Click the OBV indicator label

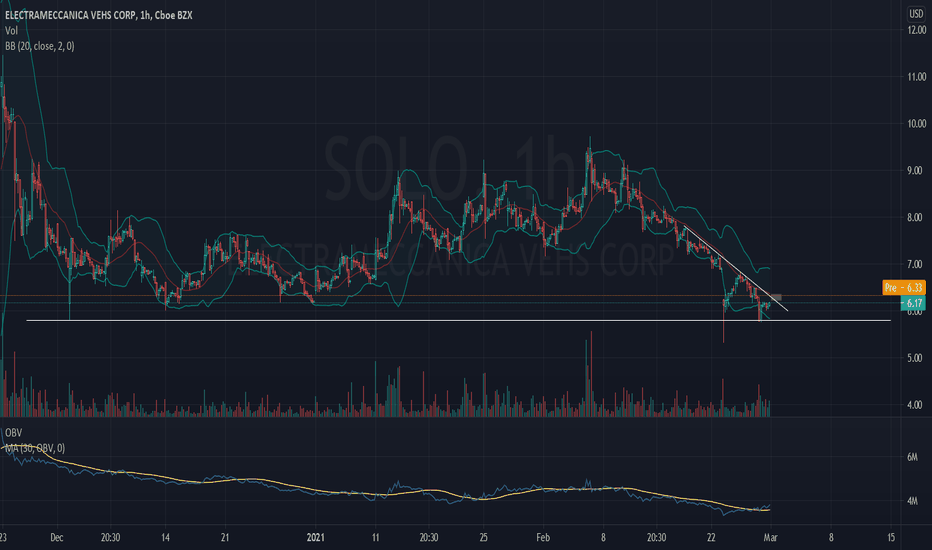tap(13, 432)
